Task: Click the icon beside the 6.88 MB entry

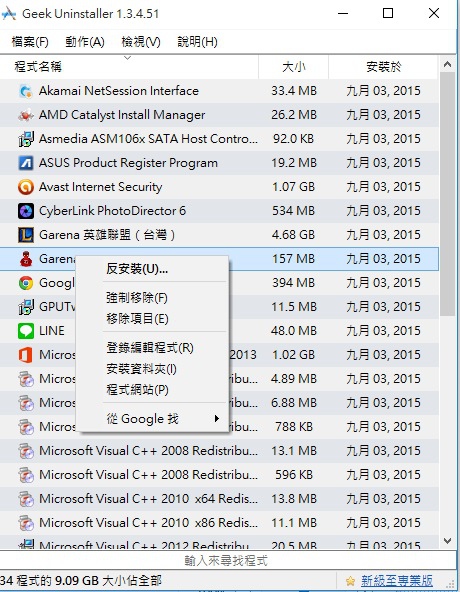Action: pos(26,403)
